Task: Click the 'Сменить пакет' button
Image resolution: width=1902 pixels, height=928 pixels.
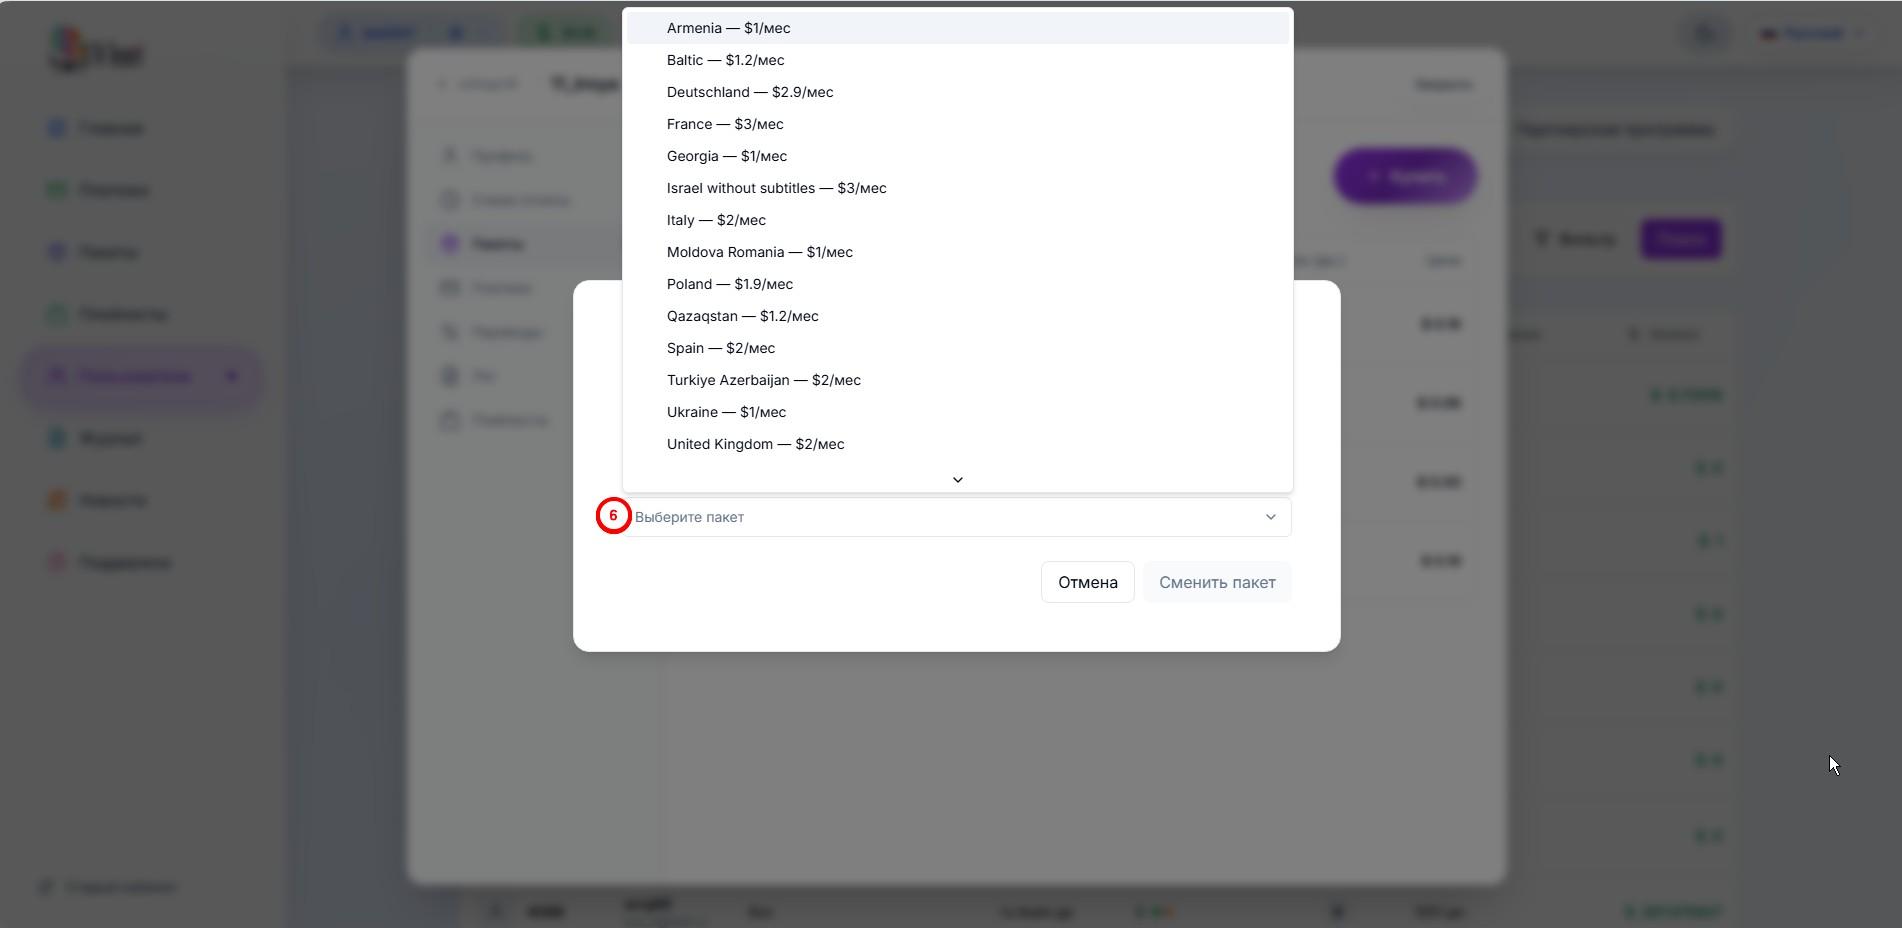Action: tap(1216, 582)
